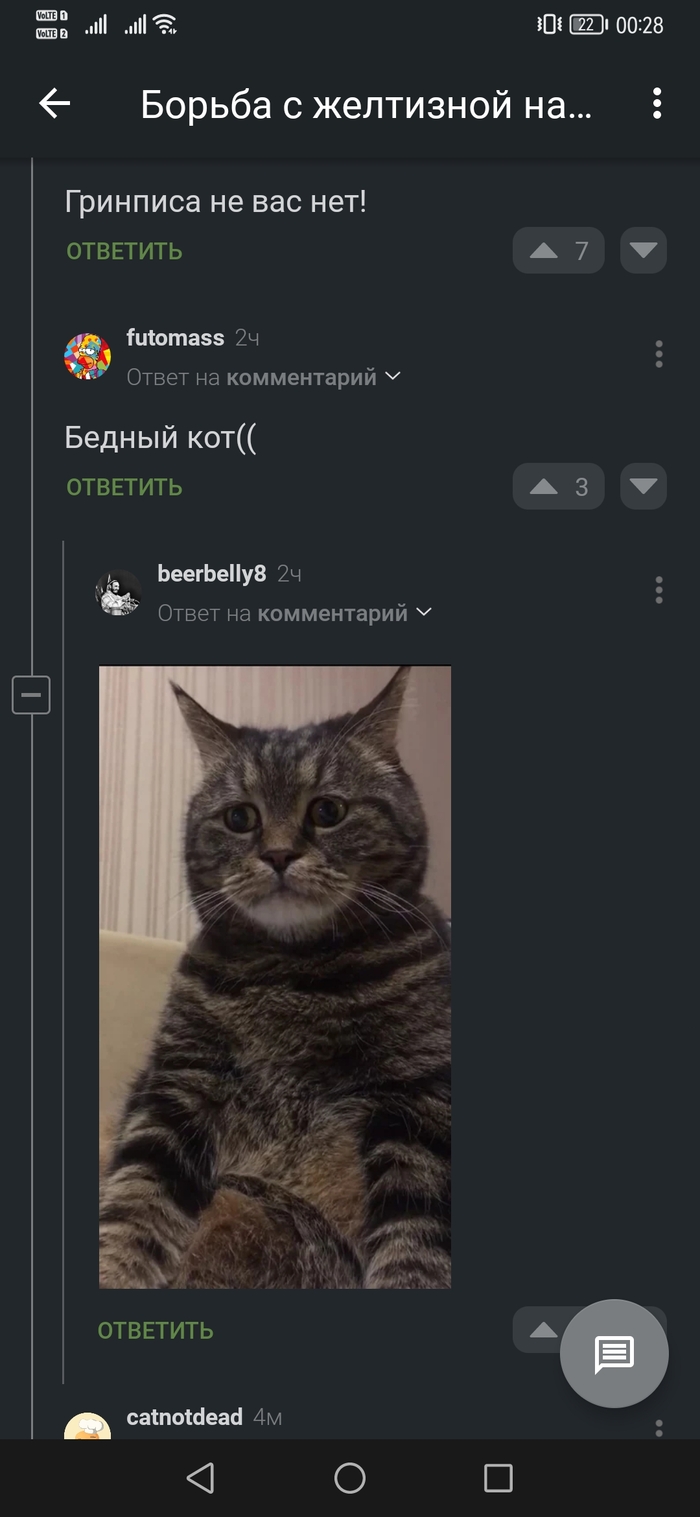Image resolution: width=700 pixels, height=1517 pixels.
Task: Tap the floating write-comment button
Action: pyautogui.click(x=614, y=1354)
